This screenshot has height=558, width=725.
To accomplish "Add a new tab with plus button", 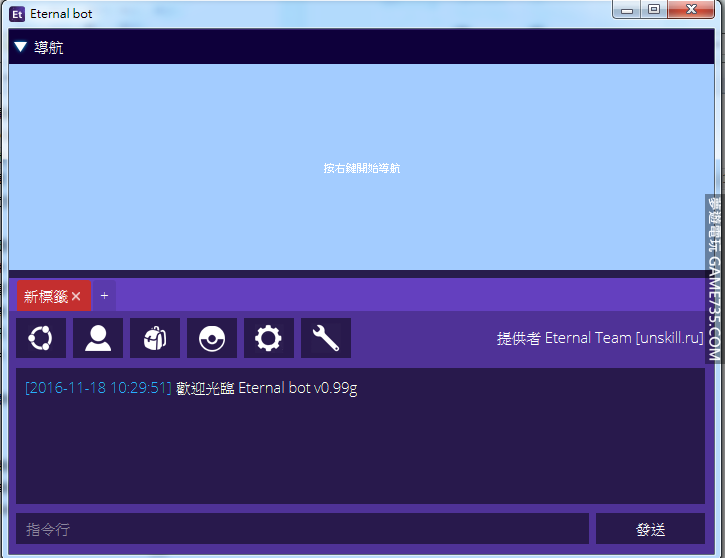I will pyautogui.click(x=104, y=296).
